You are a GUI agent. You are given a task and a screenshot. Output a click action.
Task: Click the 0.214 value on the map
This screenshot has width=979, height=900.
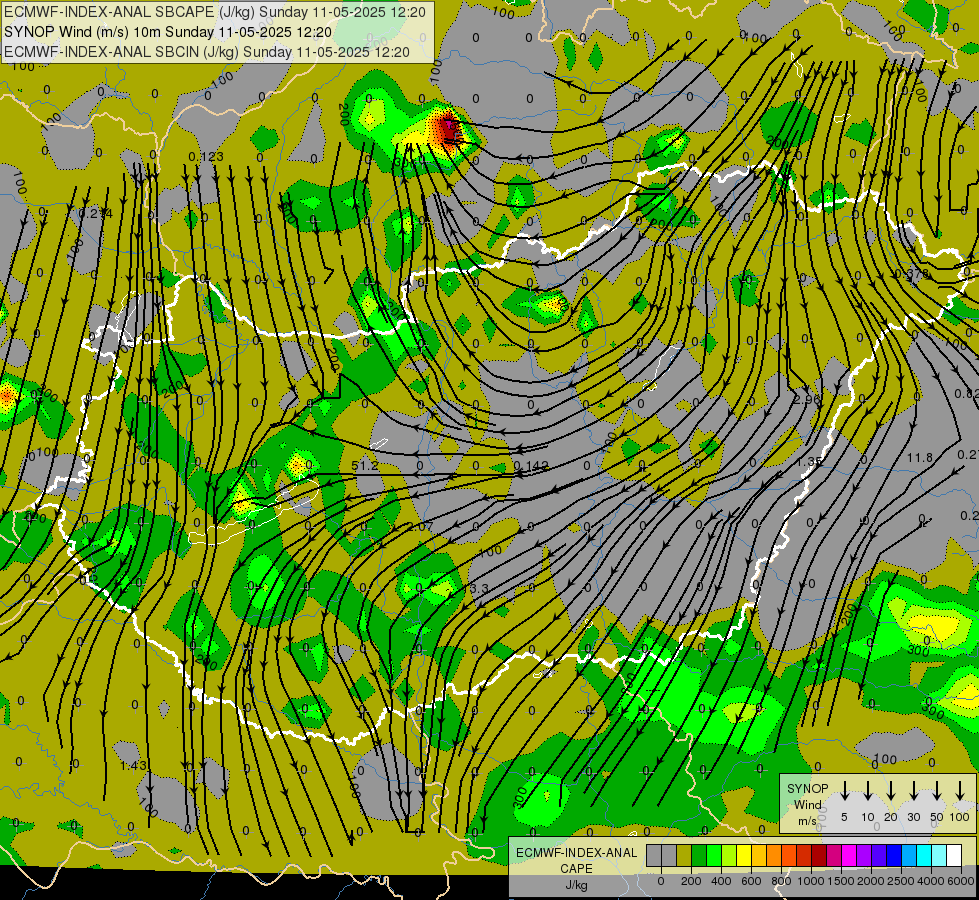pos(96,214)
